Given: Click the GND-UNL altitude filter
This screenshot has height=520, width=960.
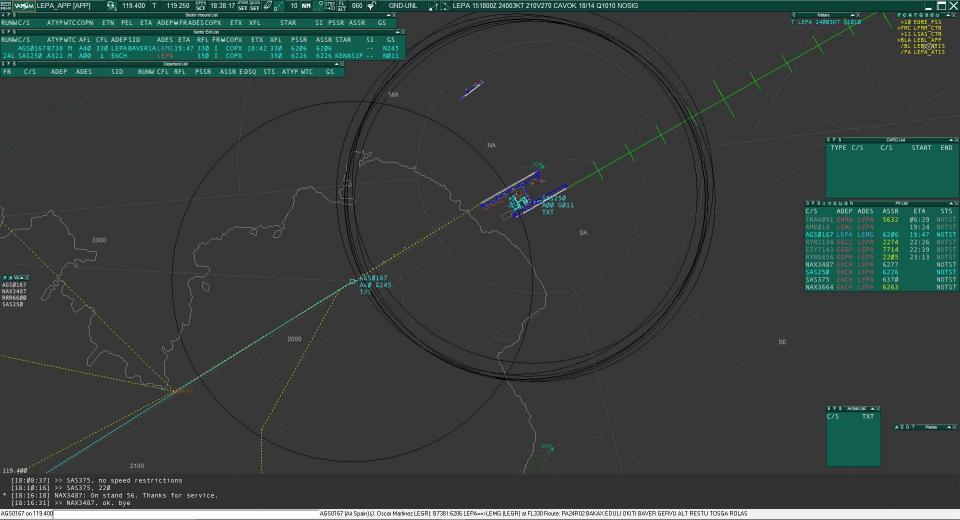Looking at the screenshot, I should click(403, 6).
